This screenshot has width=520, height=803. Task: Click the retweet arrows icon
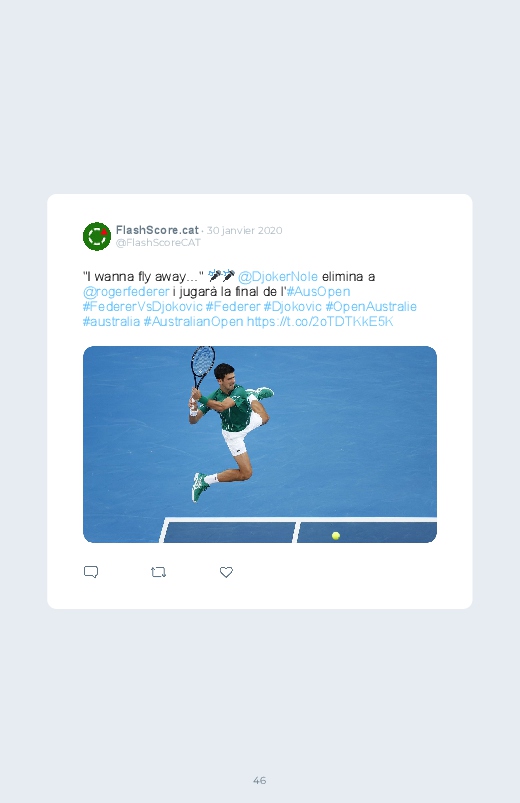coord(158,572)
